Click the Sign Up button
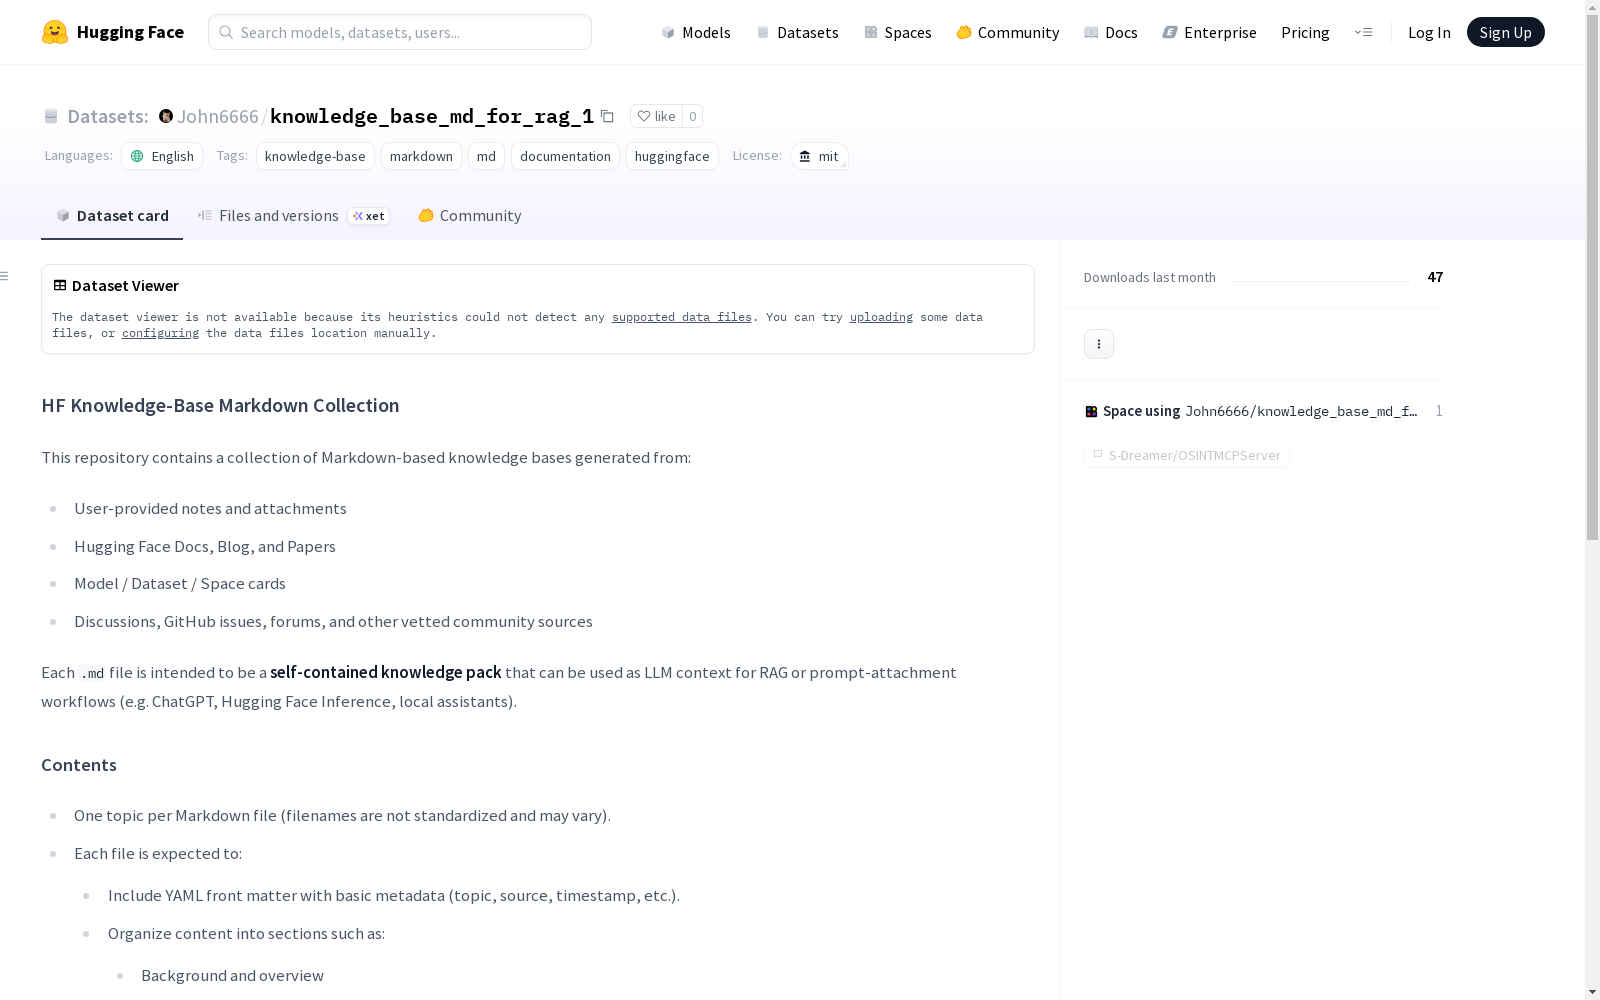1600x1000 pixels. (x=1505, y=32)
